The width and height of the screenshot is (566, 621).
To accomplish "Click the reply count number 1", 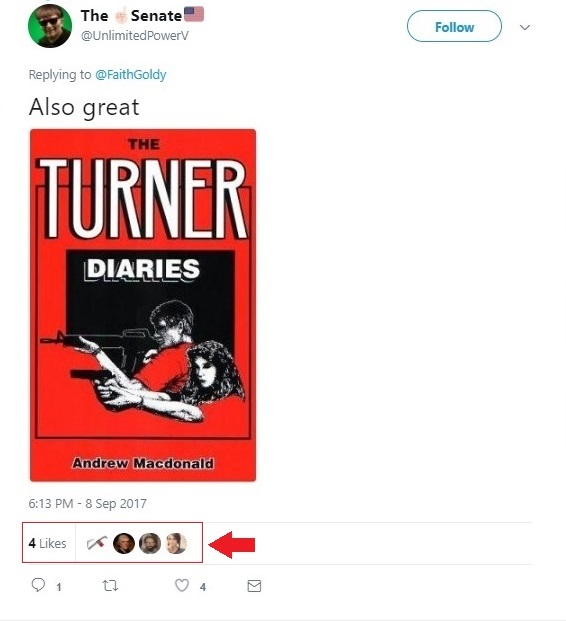I will pos(59,587).
